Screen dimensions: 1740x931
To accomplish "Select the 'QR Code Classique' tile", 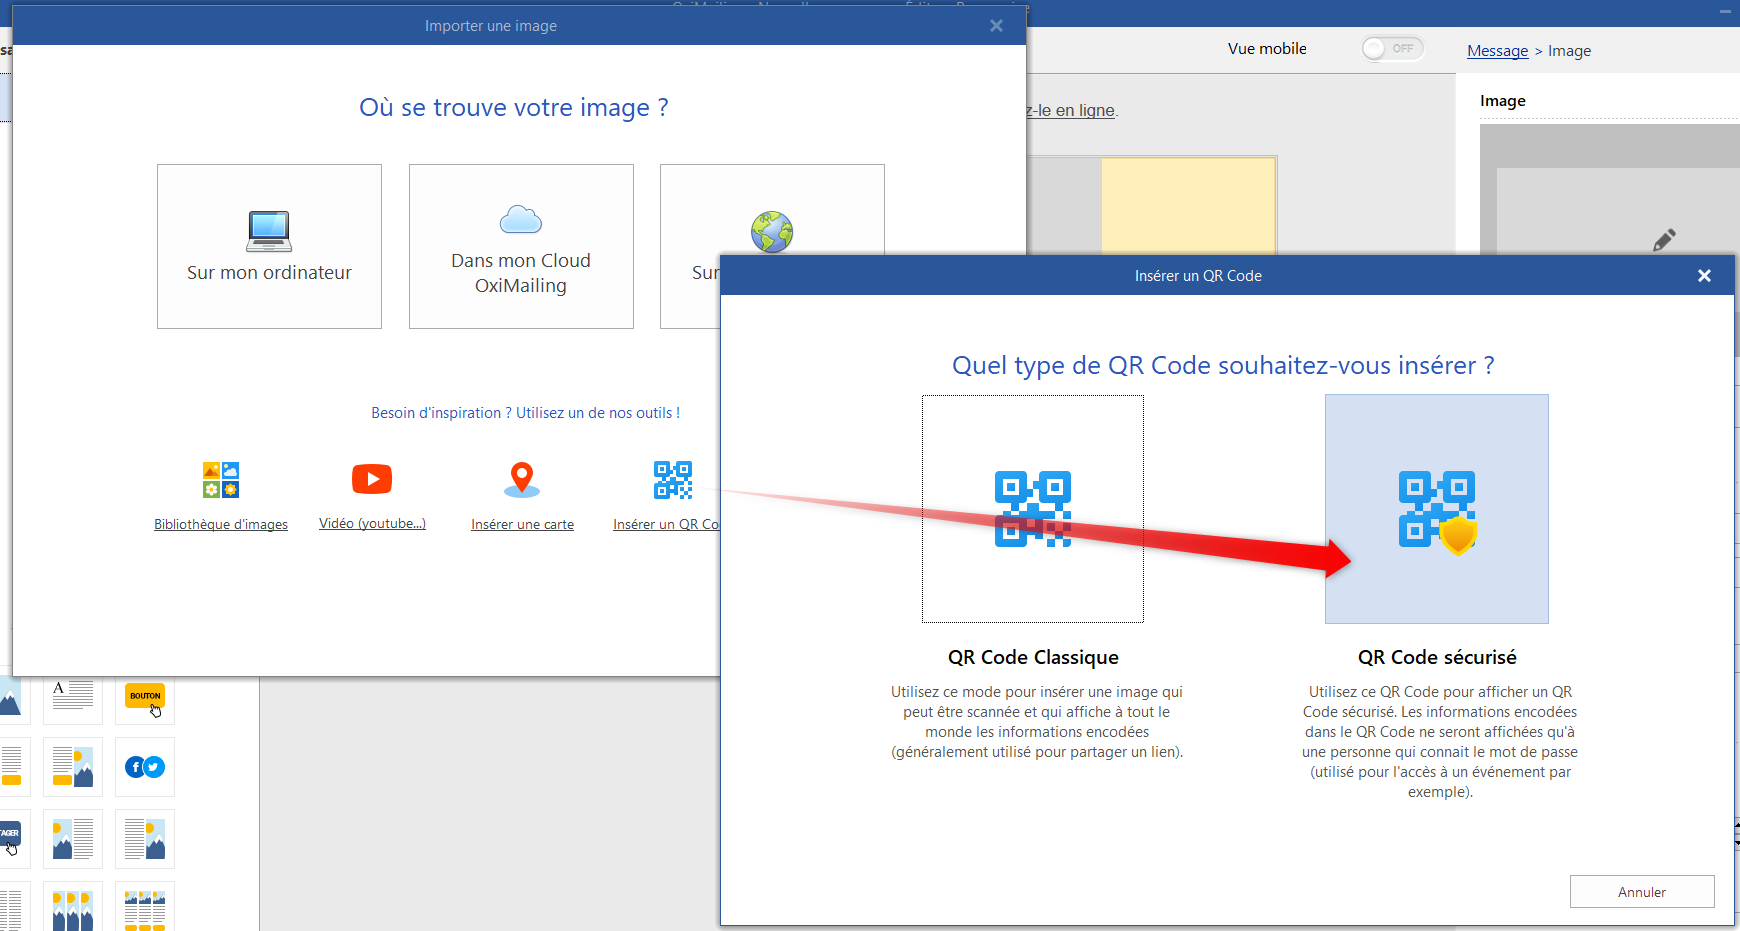I will pyautogui.click(x=1033, y=509).
